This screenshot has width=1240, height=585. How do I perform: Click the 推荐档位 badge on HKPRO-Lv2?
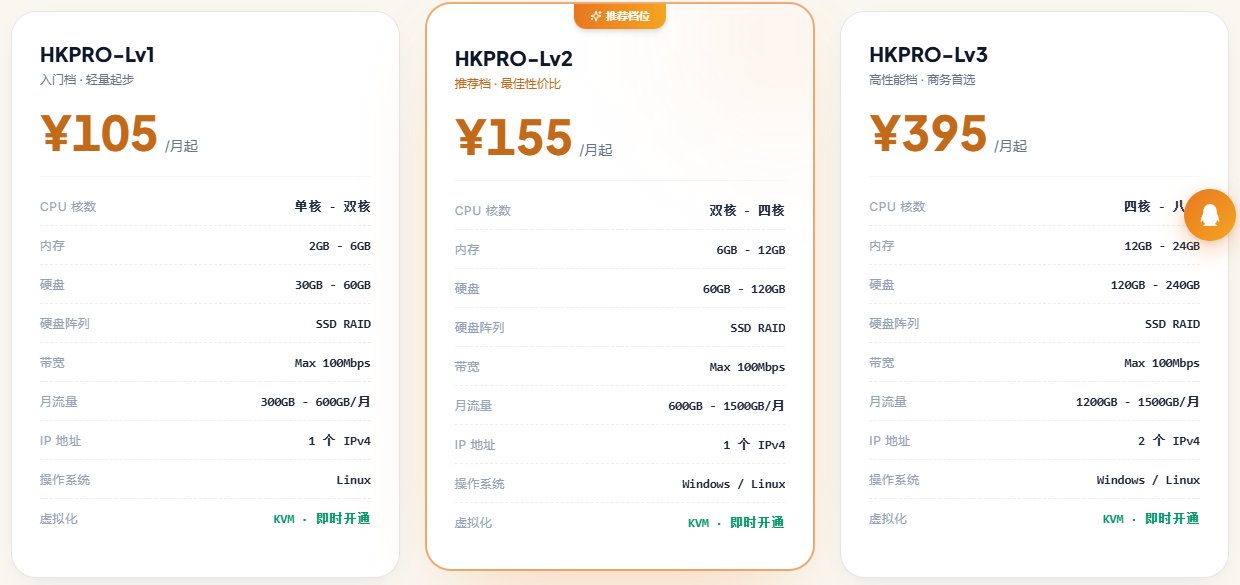tap(620, 16)
